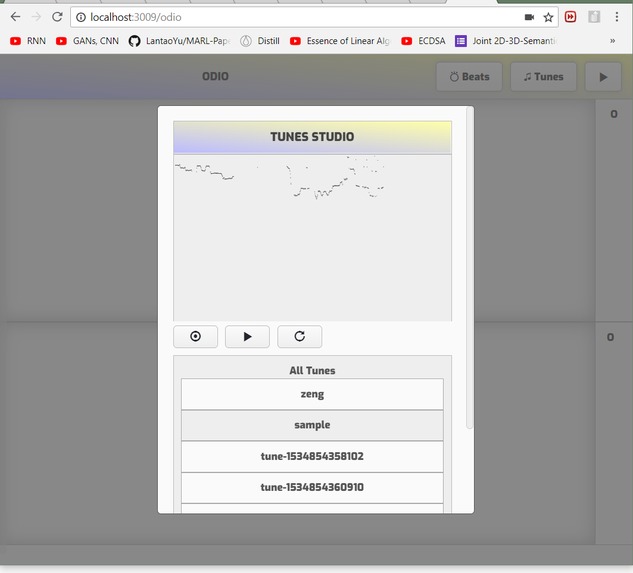This screenshot has height=573, width=633.
Task: Click the Tunes button
Action: tap(543, 77)
